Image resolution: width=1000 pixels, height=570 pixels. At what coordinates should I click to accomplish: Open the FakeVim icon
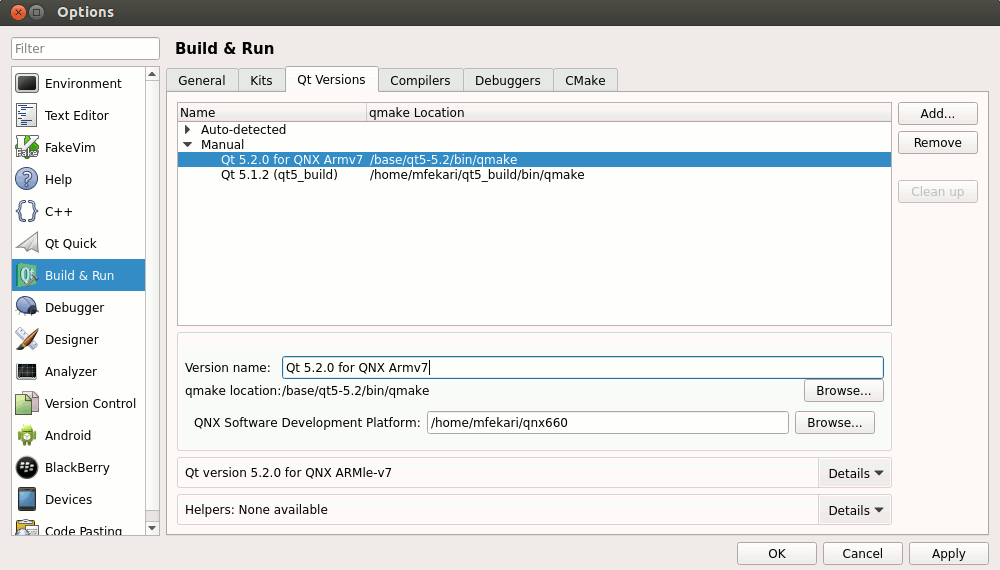(x=27, y=147)
